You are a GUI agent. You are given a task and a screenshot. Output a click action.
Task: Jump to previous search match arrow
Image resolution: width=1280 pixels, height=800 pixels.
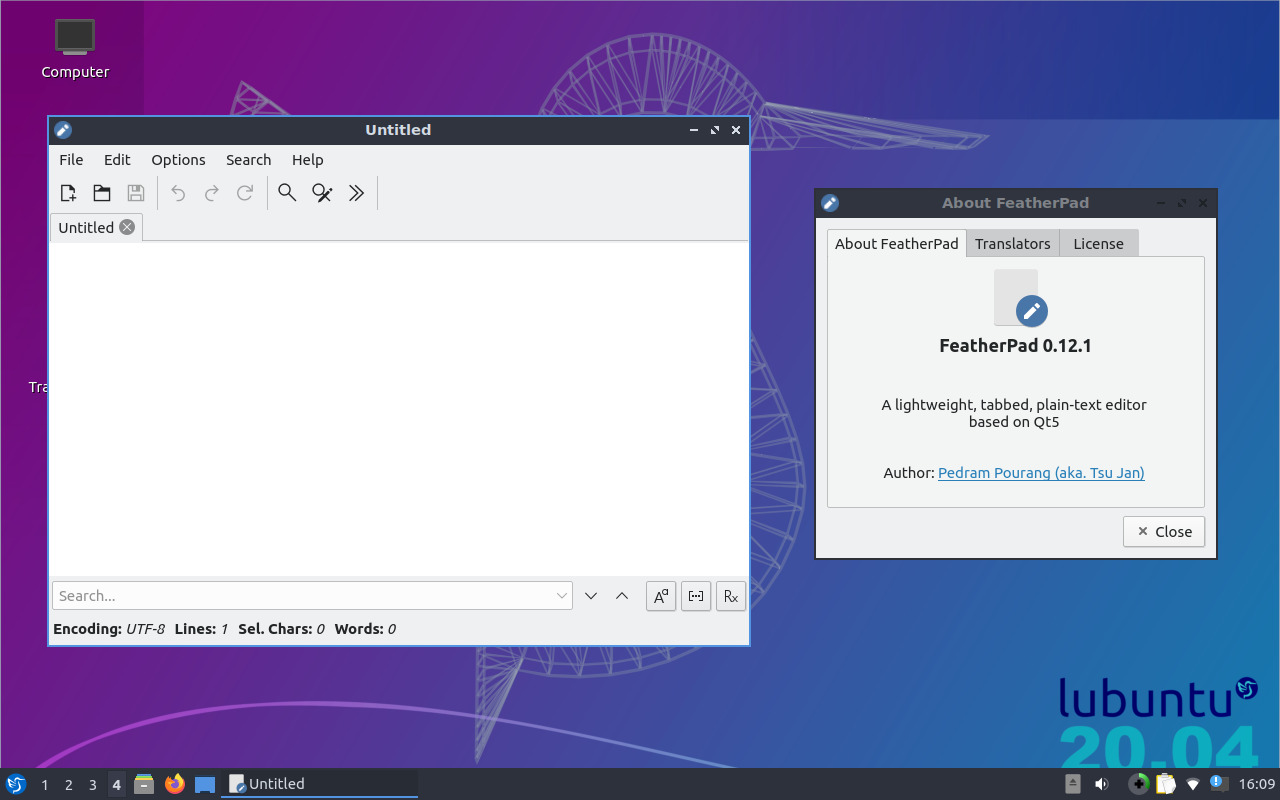pyautogui.click(x=622, y=596)
